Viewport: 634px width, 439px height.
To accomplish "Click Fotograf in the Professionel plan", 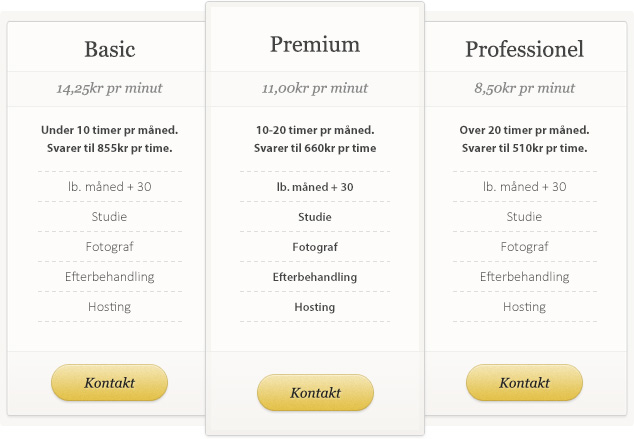I will [x=524, y=246].
